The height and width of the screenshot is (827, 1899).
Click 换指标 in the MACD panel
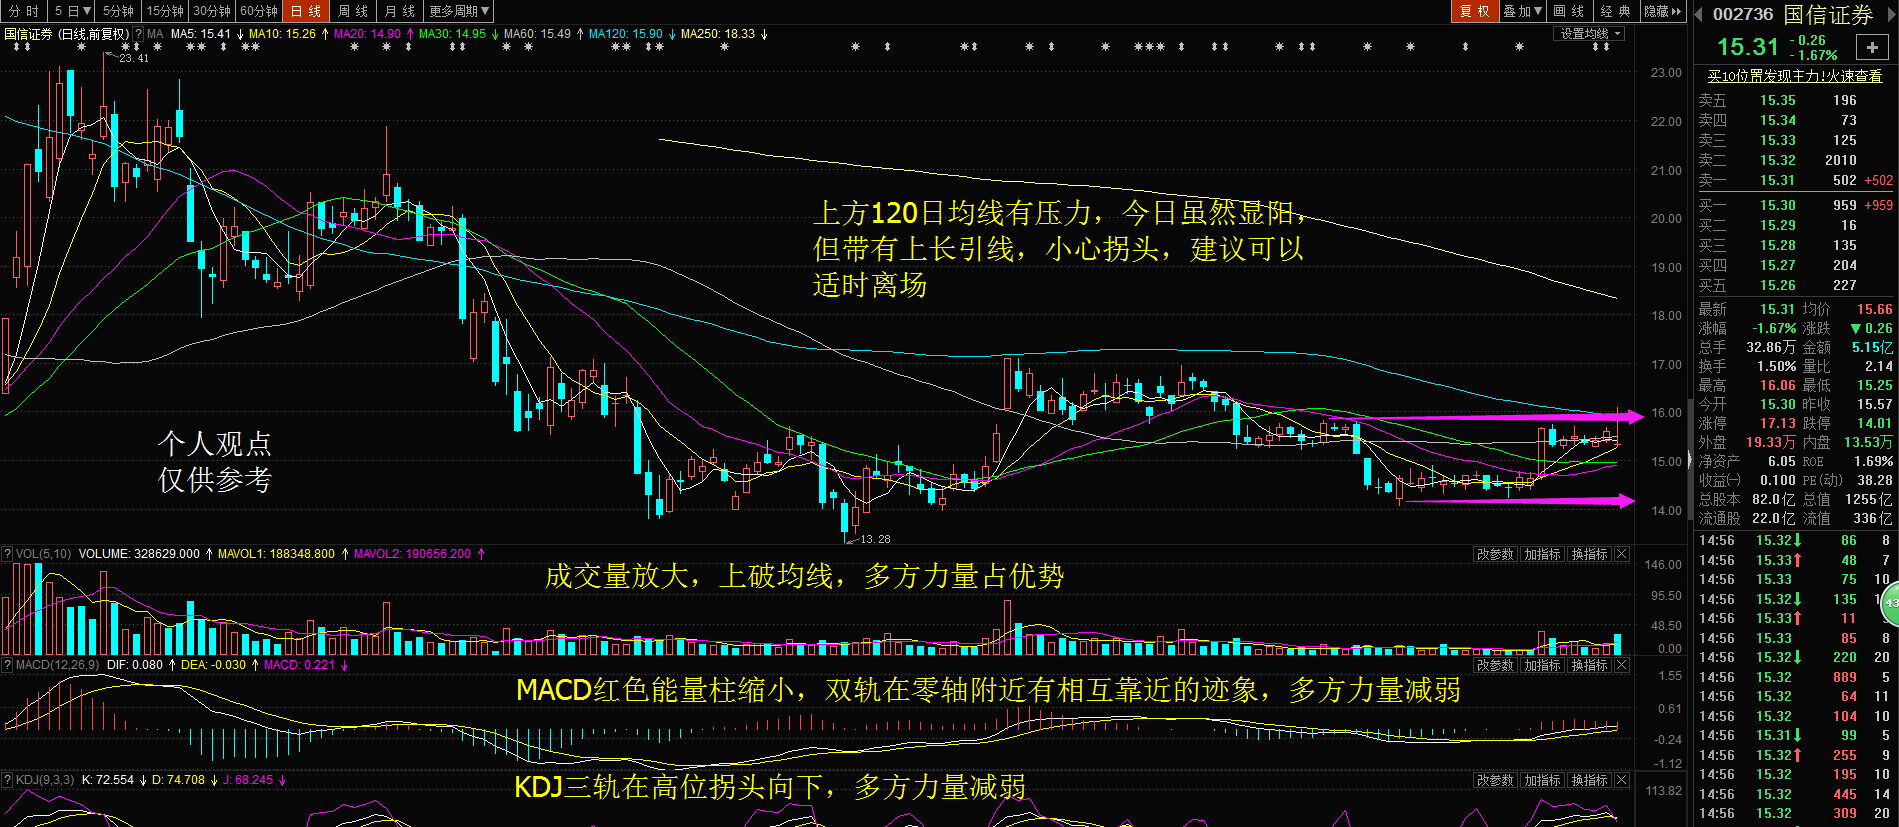(x=1590, y=665)
